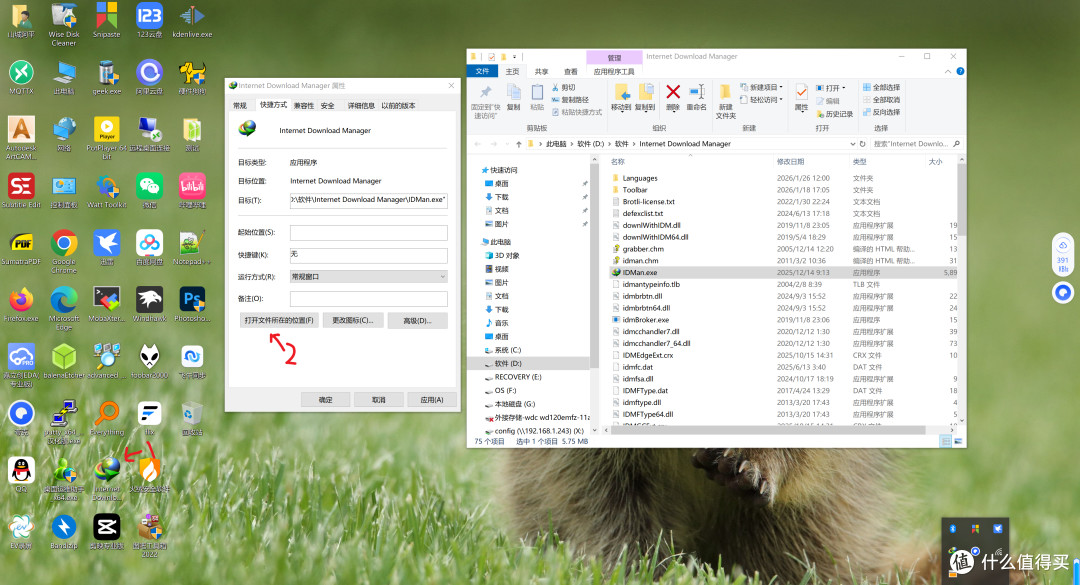Launch Notepad++ from the desktop
Viewport: 1080px width, 585px height.
click(191, 247)
